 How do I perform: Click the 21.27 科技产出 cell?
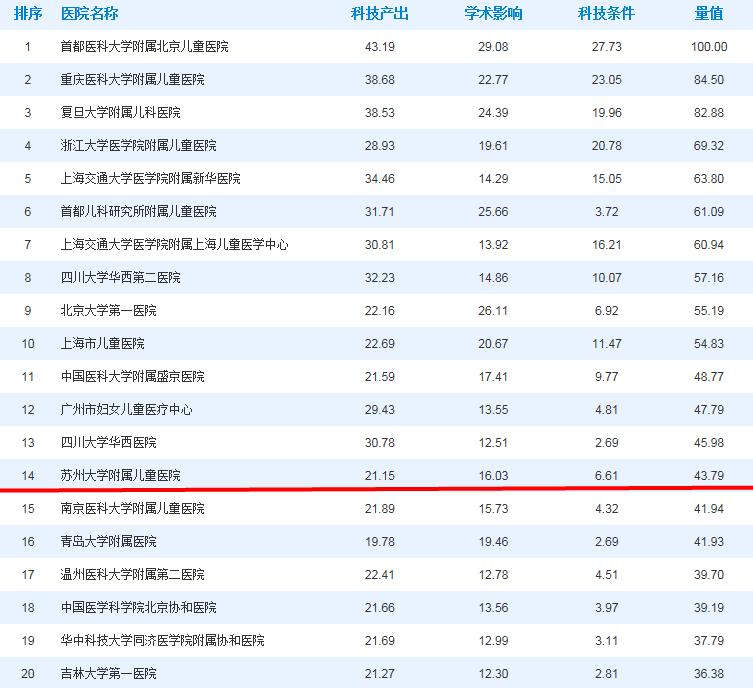(379, 674)
